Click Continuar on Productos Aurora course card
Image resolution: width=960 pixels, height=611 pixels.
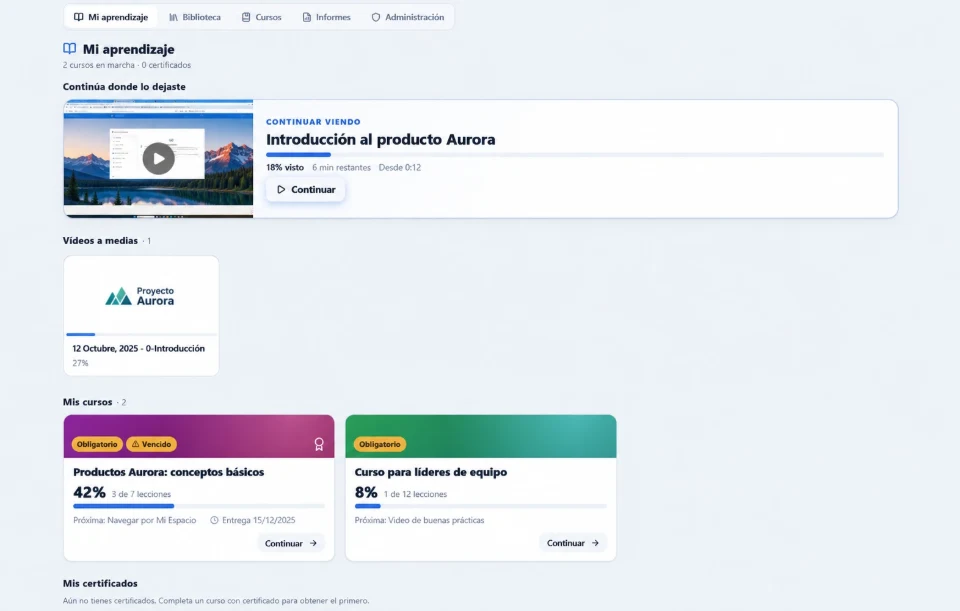(291, 543)
